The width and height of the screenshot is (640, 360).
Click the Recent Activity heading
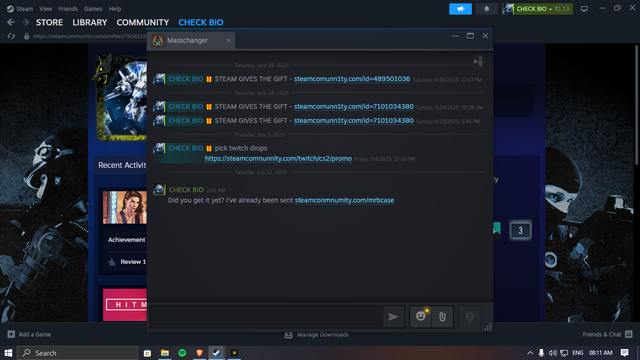click(122, 165)
